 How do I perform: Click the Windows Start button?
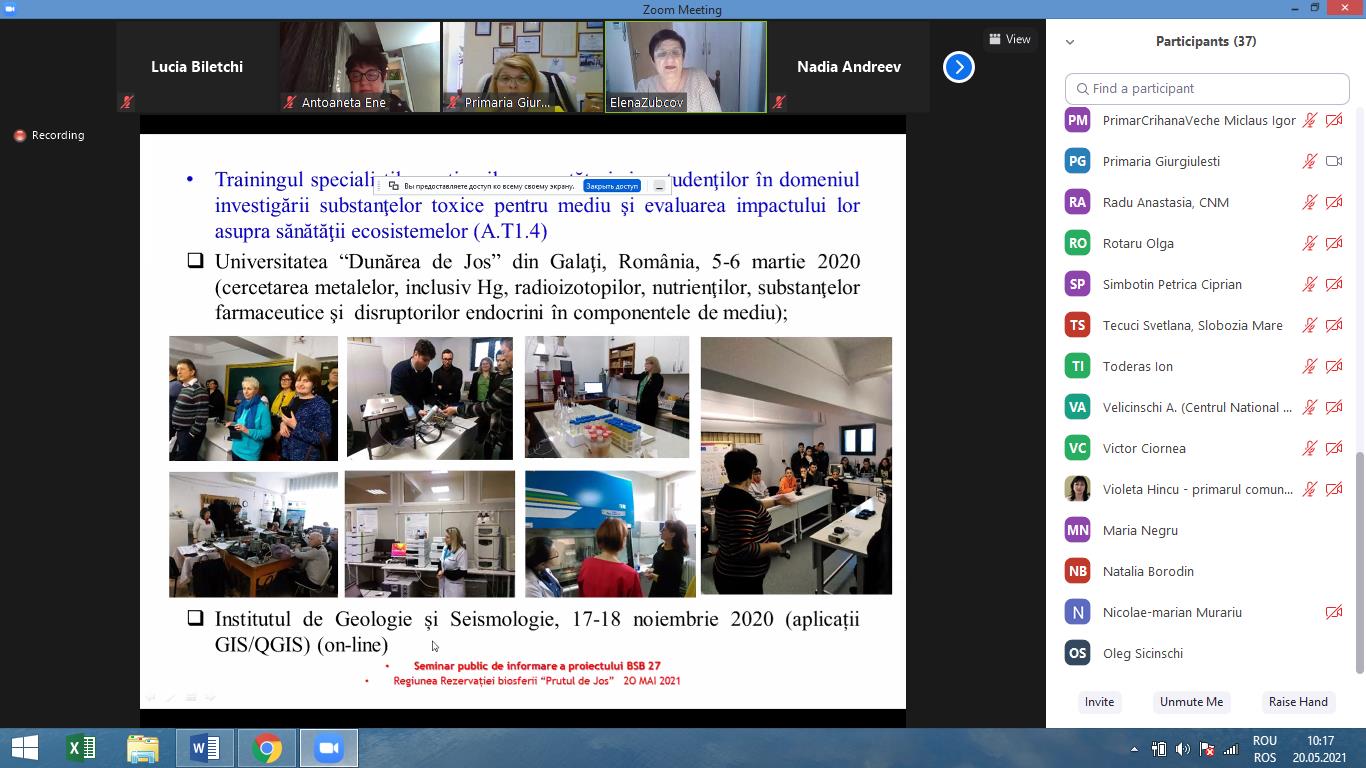pyautogui.click(x=25, y=748)
